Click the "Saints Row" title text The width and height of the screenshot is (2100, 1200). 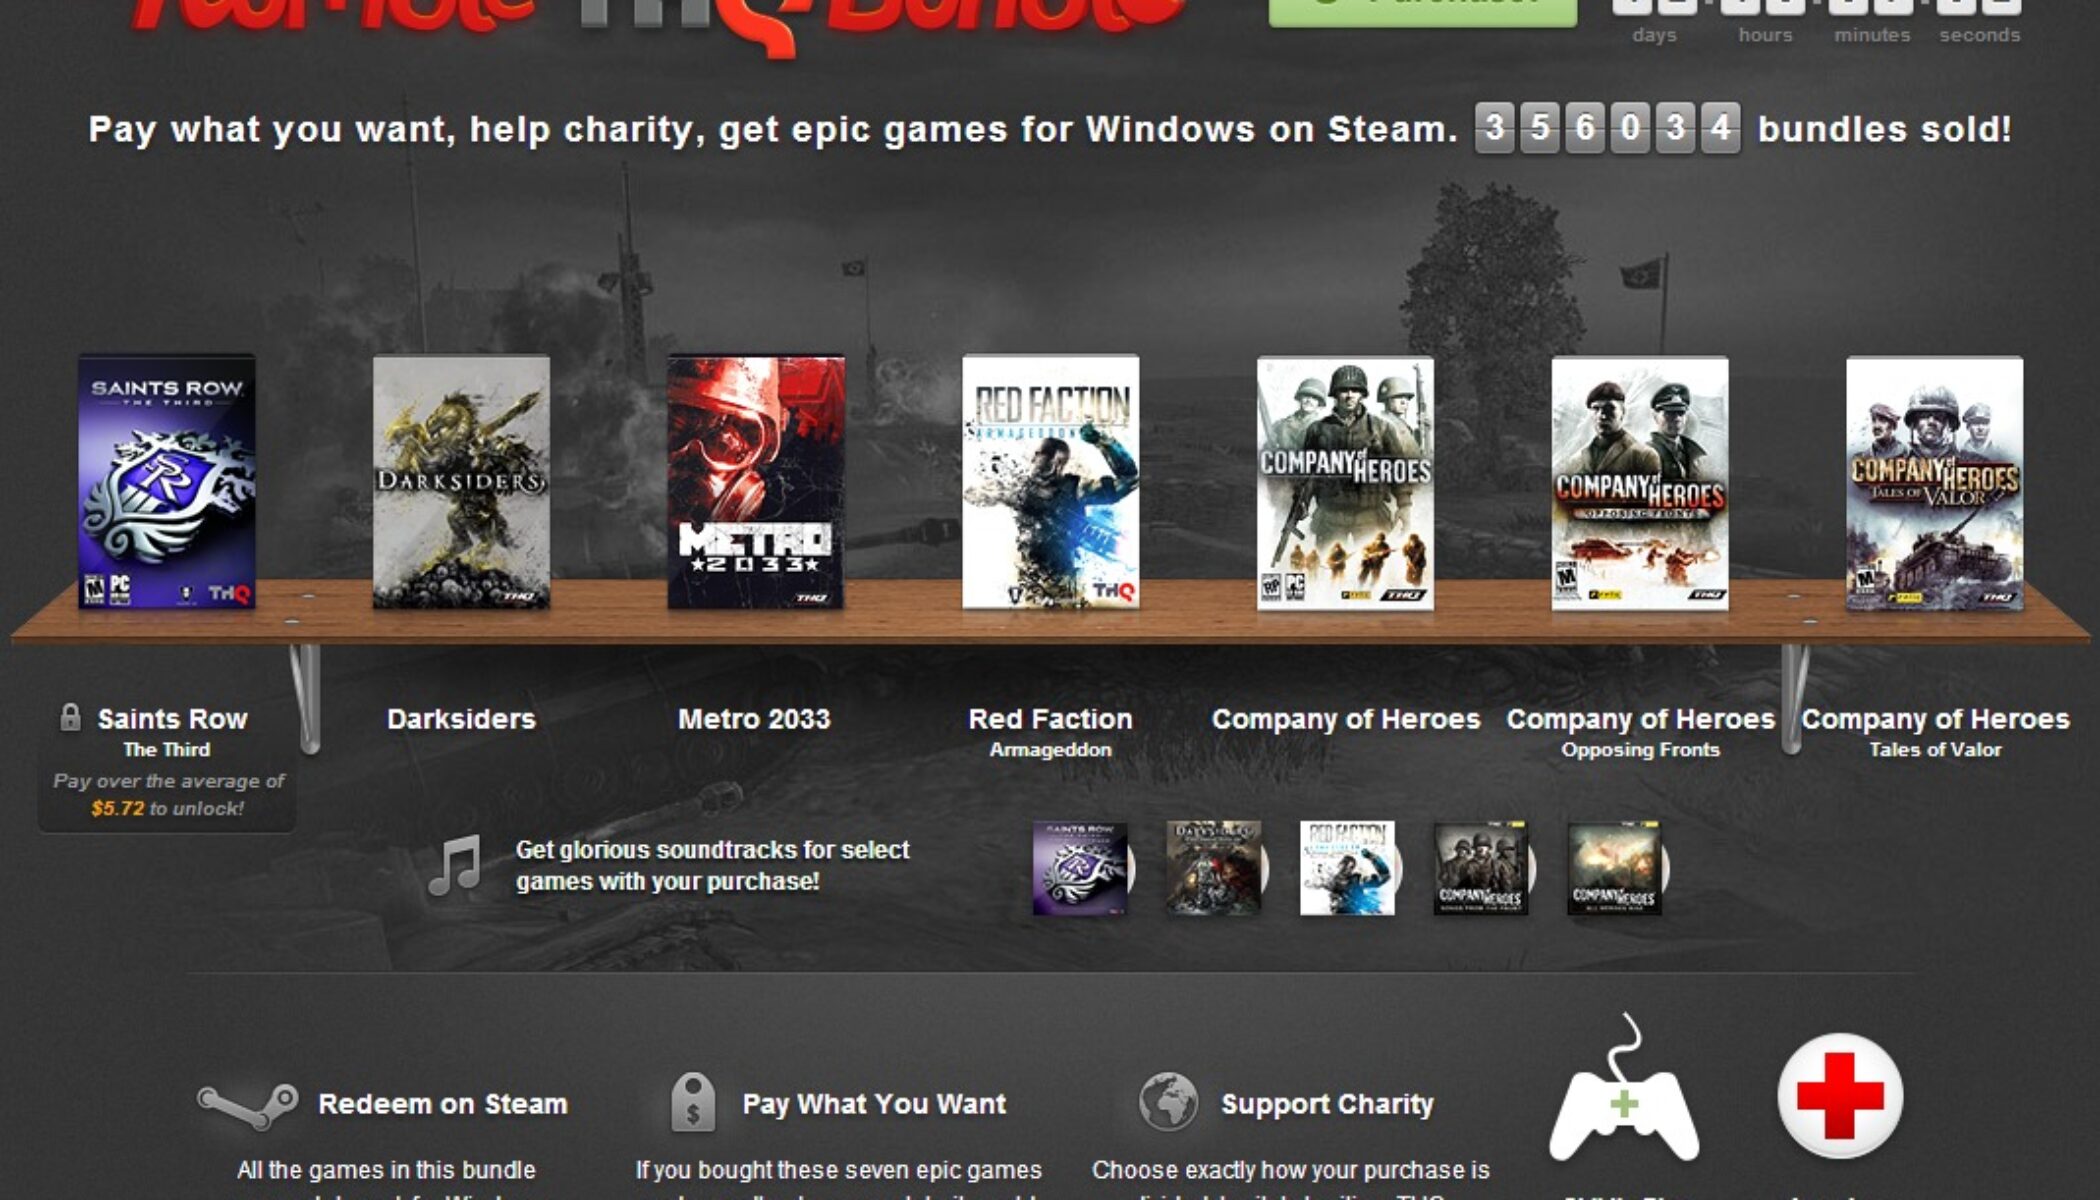[172, 719]
